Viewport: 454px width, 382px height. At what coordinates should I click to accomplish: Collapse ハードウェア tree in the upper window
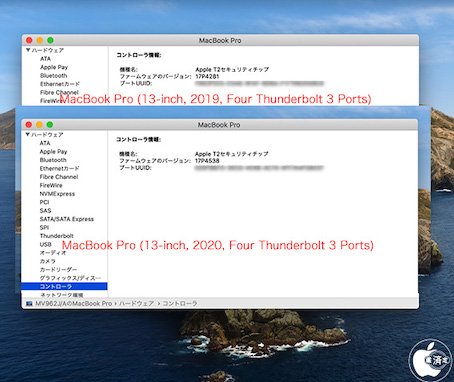point(28,50)
